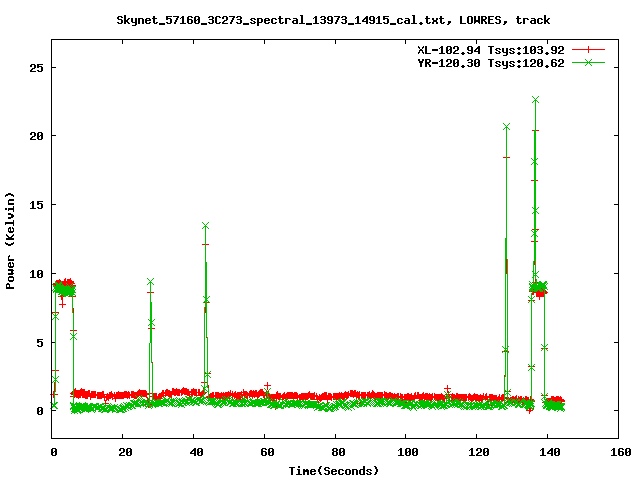Click x-axis tick label 60
Viewport: 640px width, 480px height.
(x=267, y=452)
